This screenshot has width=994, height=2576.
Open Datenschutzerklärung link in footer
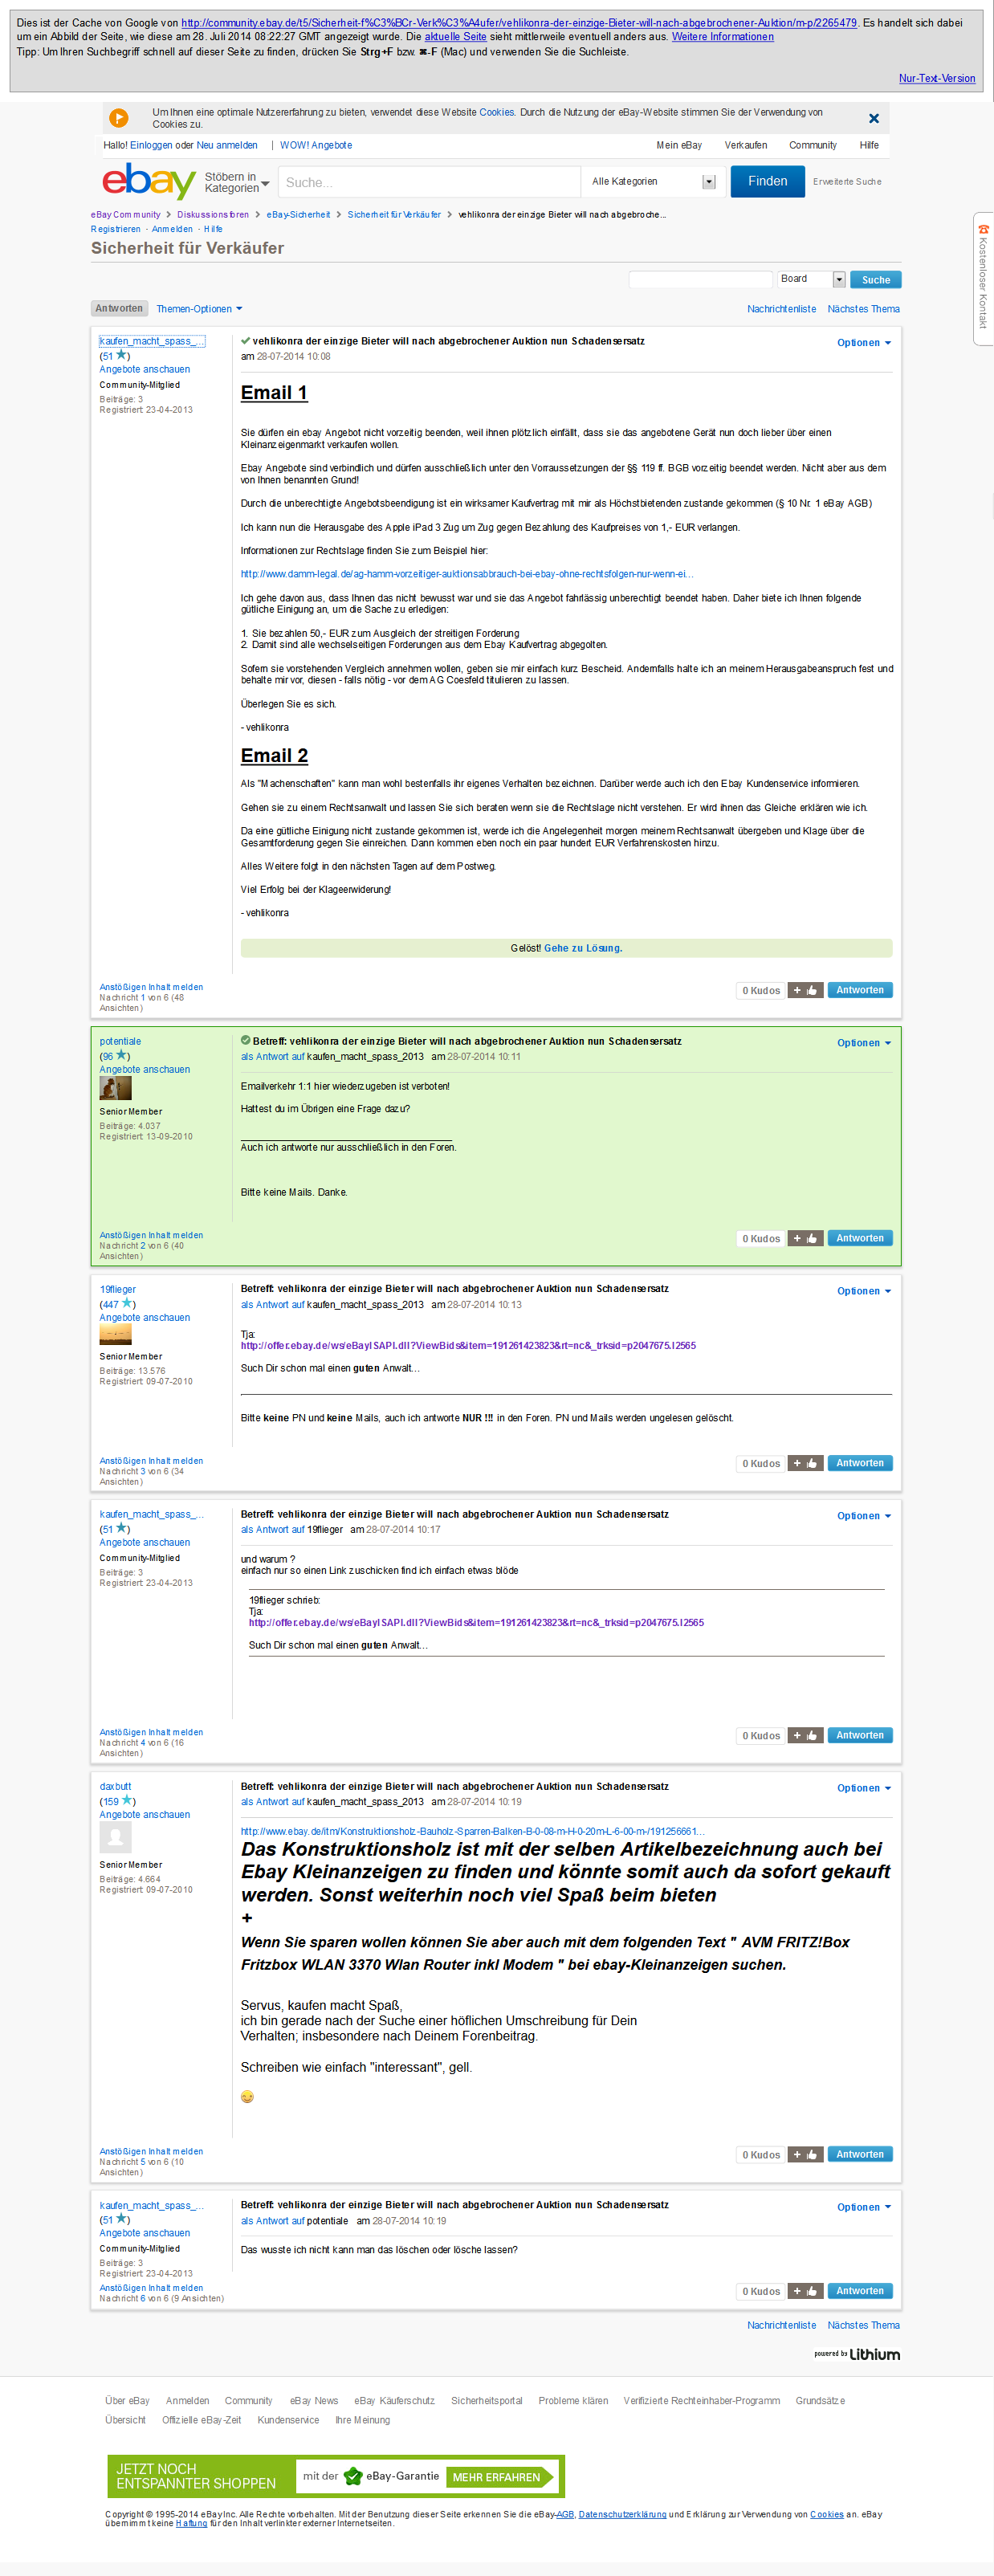[x=622, y=2514]
